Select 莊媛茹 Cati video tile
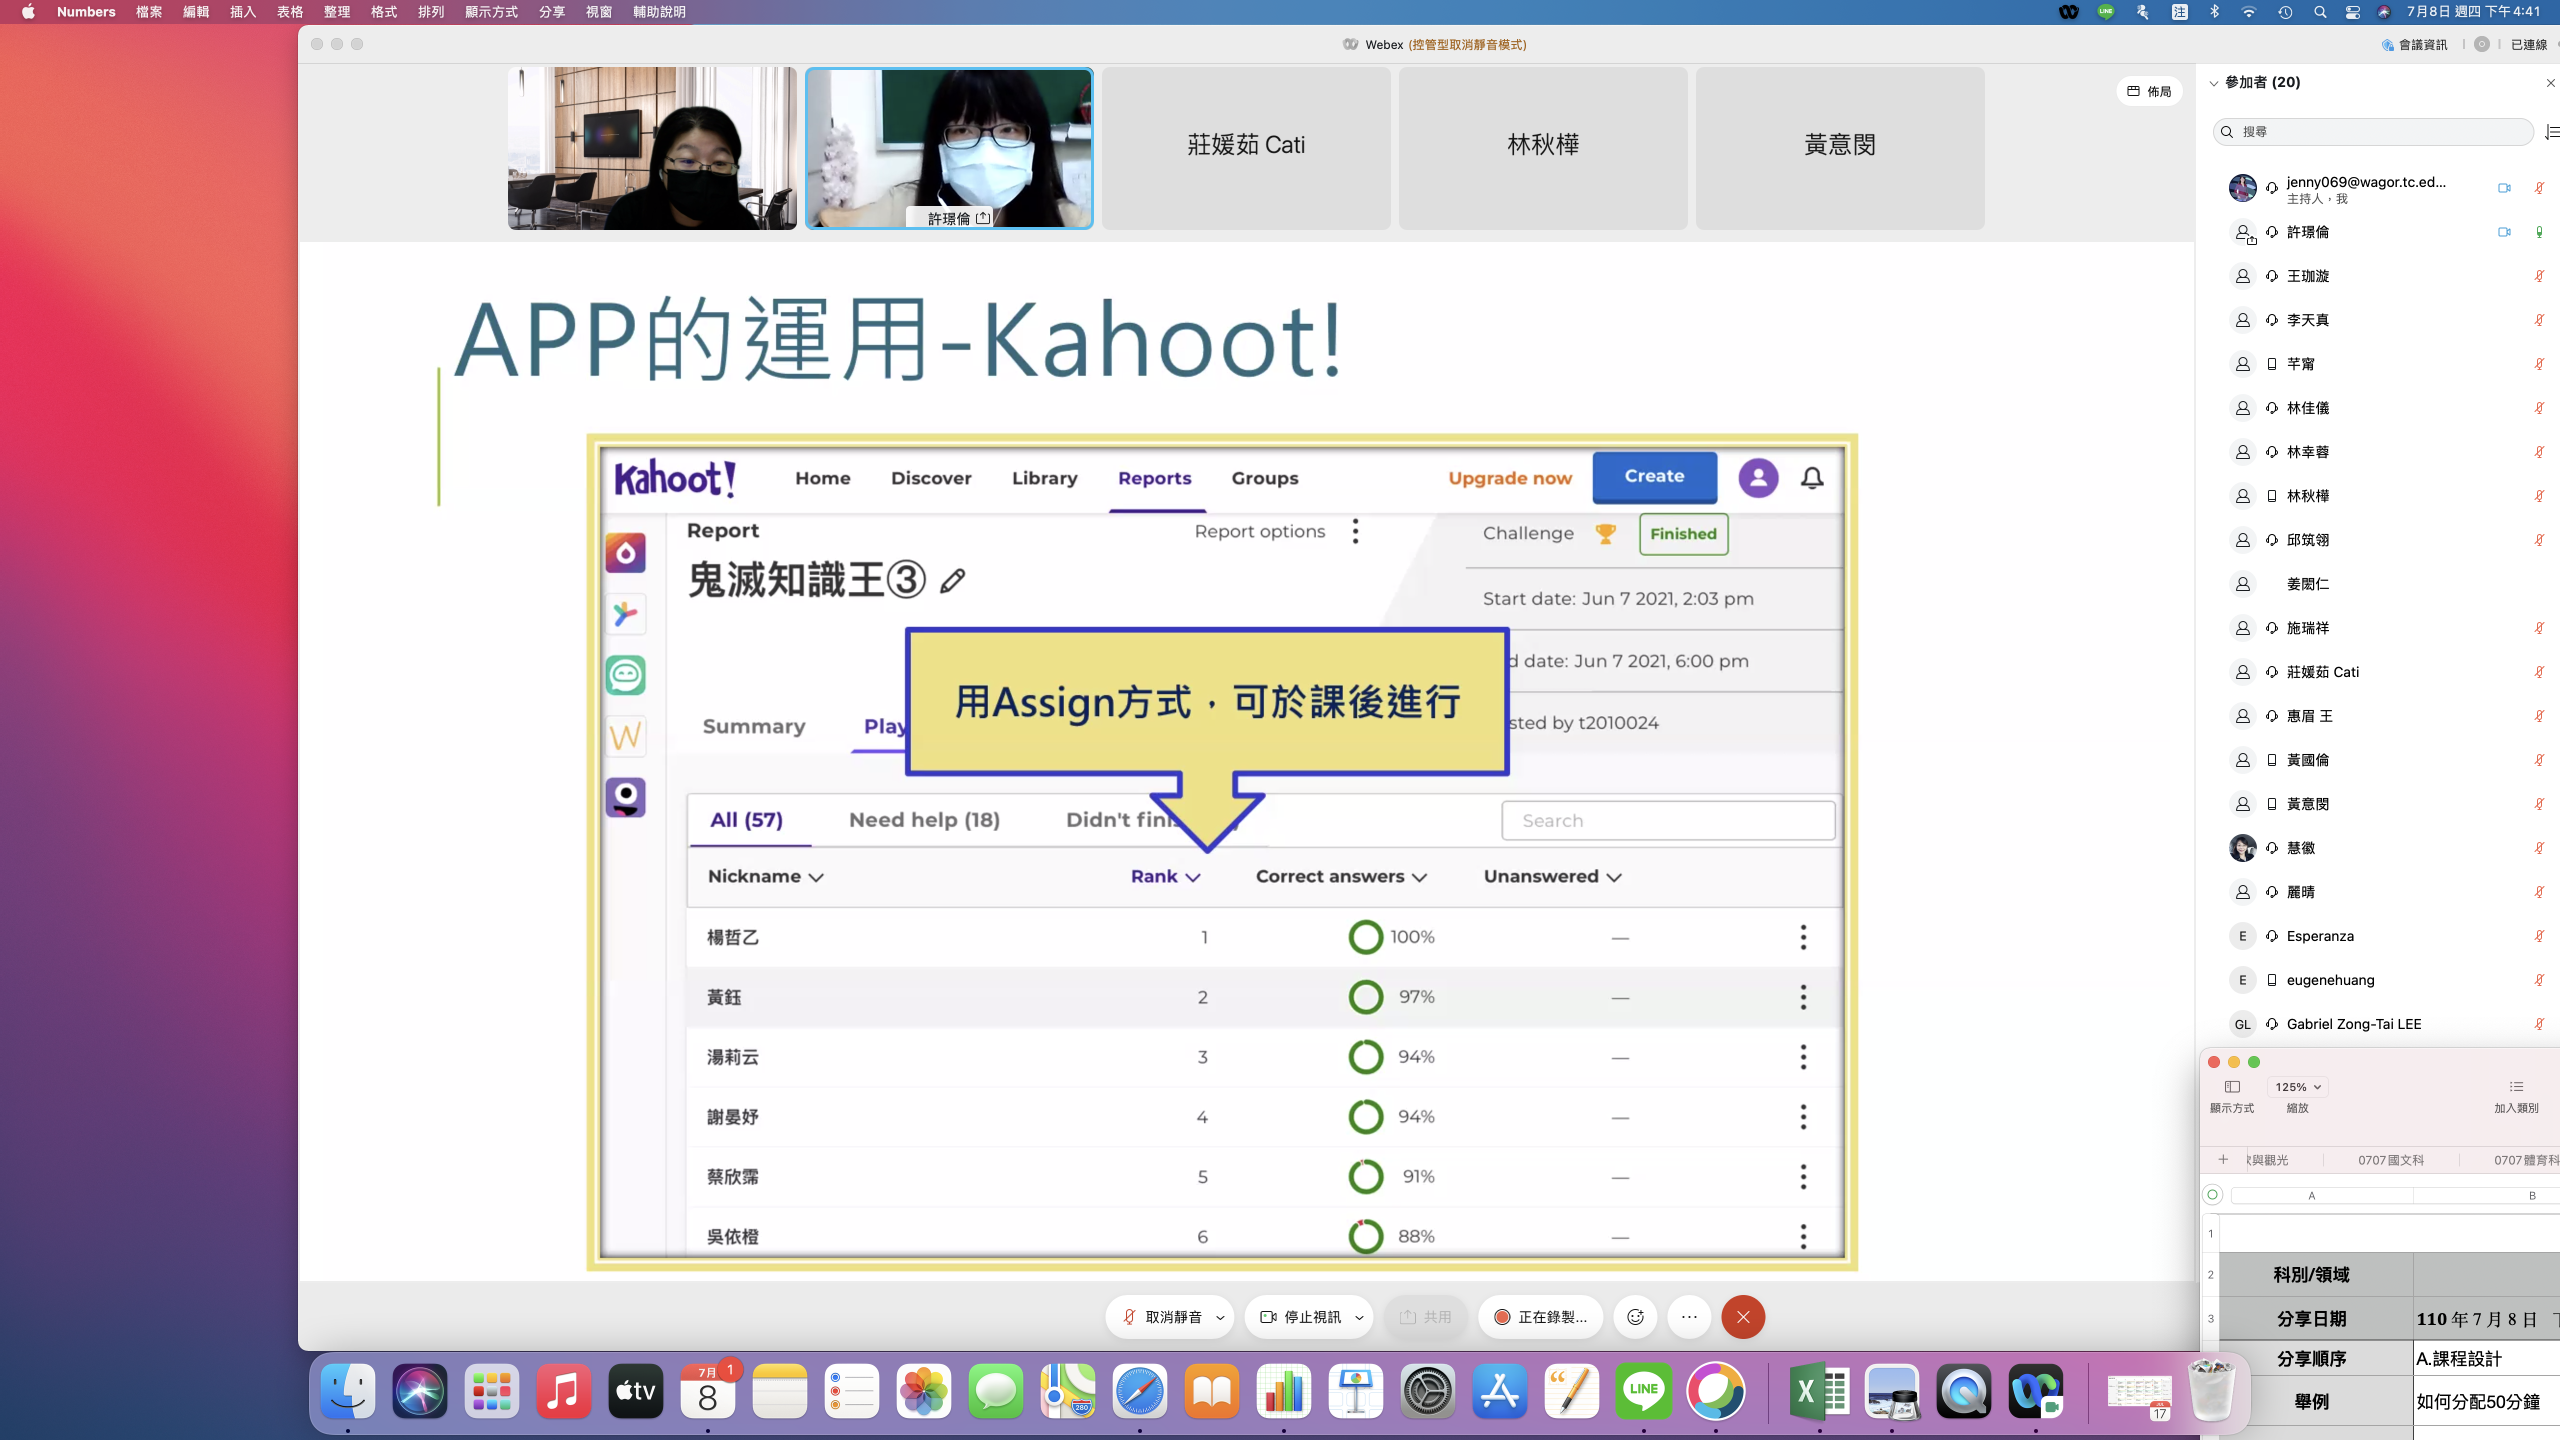The width and height of the screenshot is (2560, 1440). (x=1246, y=147)
